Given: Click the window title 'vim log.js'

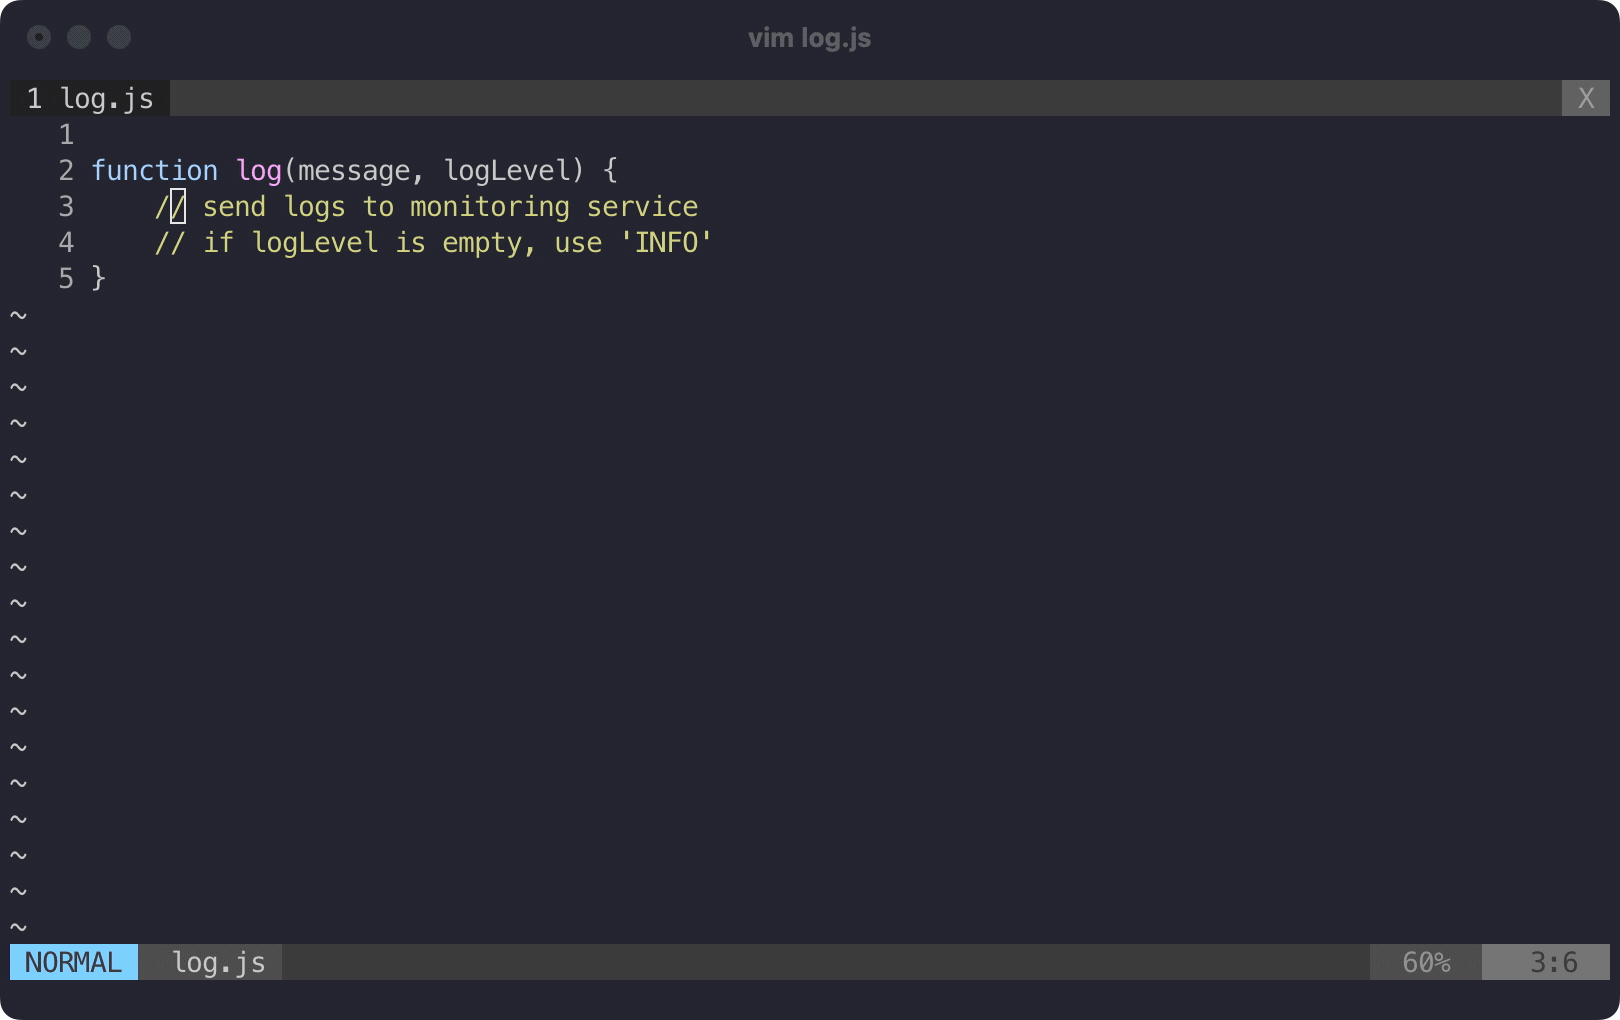Looking at the screenshot, I should (809, 38).
